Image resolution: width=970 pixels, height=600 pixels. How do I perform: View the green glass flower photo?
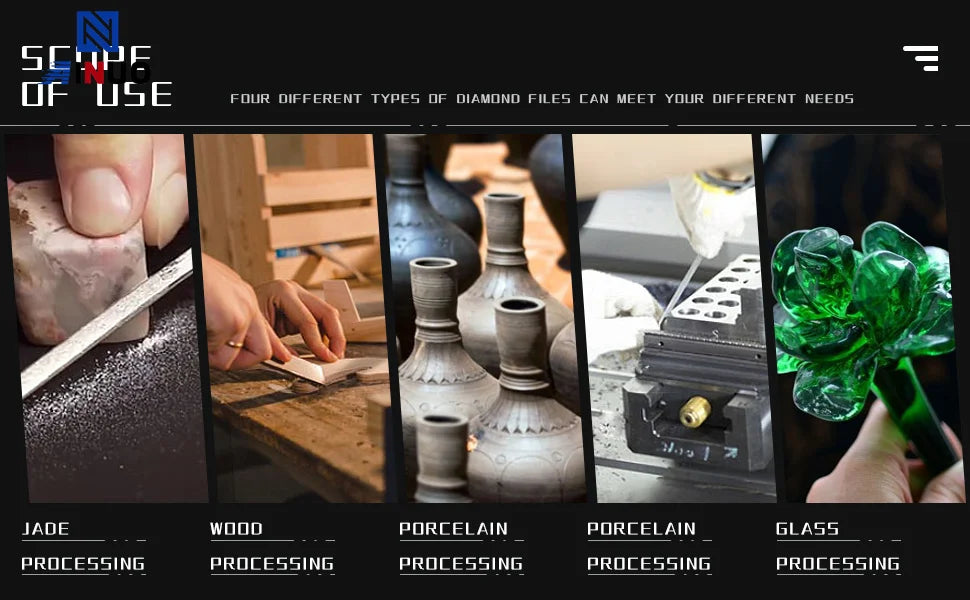pyautogui.click(x=862, y=318)
